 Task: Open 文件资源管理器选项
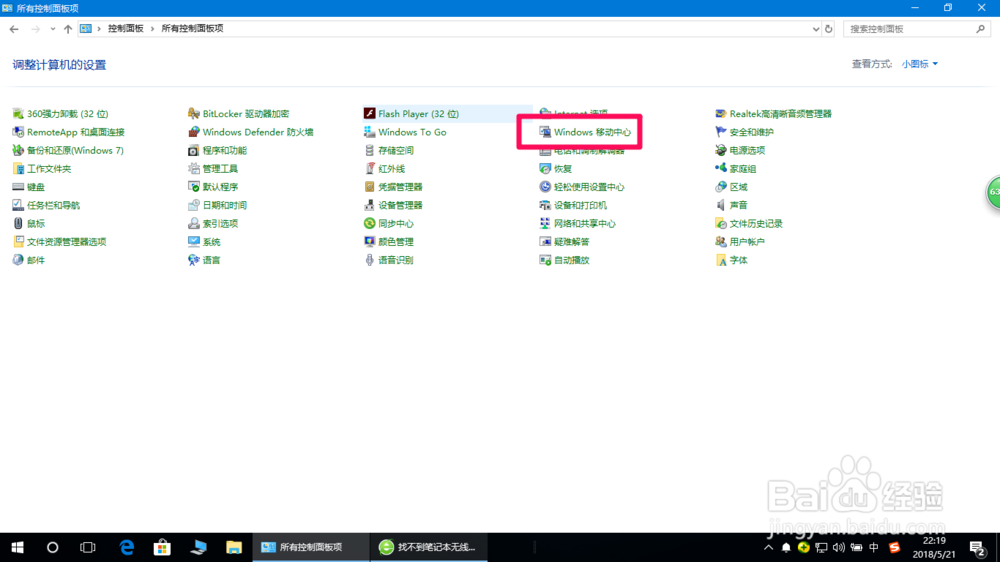coord(59,242)
